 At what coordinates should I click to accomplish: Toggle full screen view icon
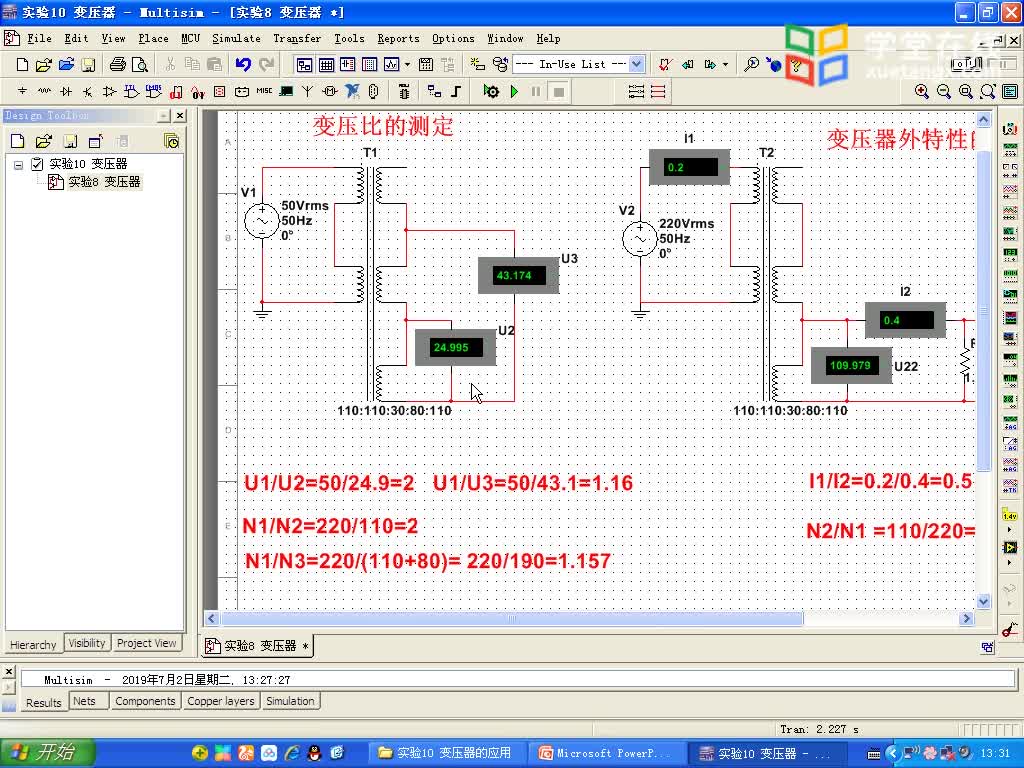tap(1010, 91)
